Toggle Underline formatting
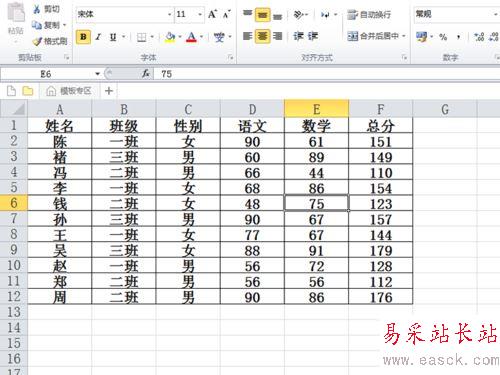The height and width of the screenshot is (375, 500). pyautogui.click(x=113, y=37)
